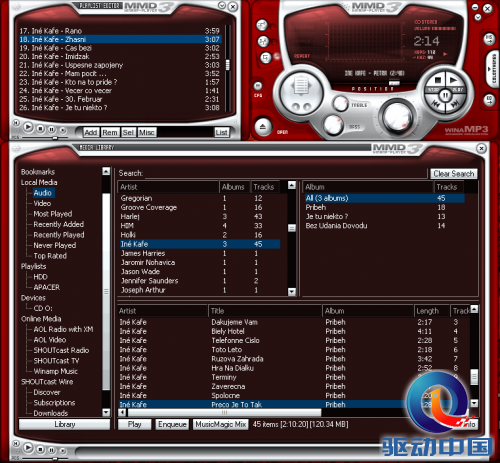This screenshot has height=463, width=500.
Task: Adjust the Treble knob
Action: [x=341, y=104]
